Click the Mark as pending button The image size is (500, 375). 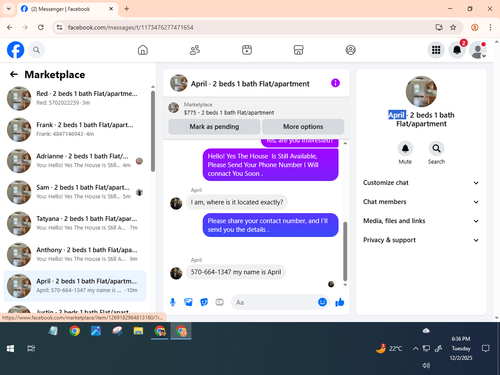point(214,127)
